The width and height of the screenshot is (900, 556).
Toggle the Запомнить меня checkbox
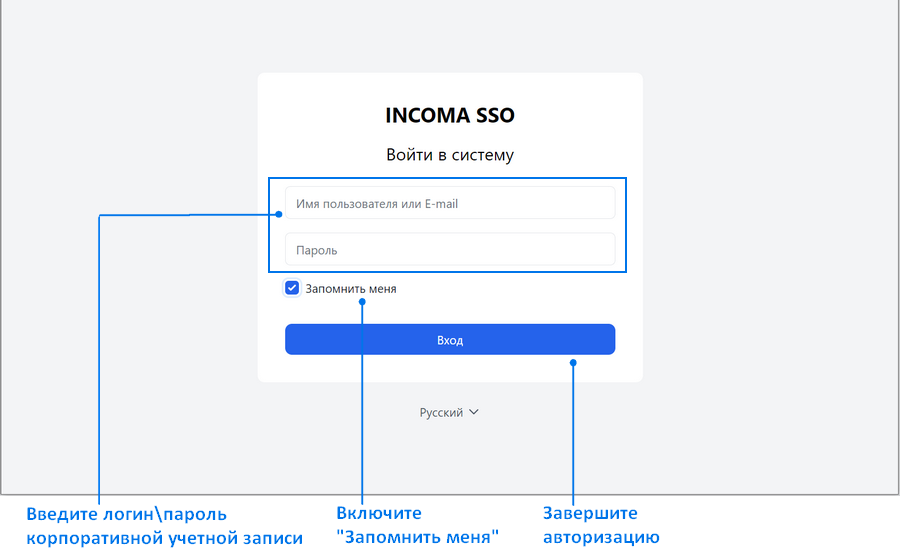(x=292, y=288)
